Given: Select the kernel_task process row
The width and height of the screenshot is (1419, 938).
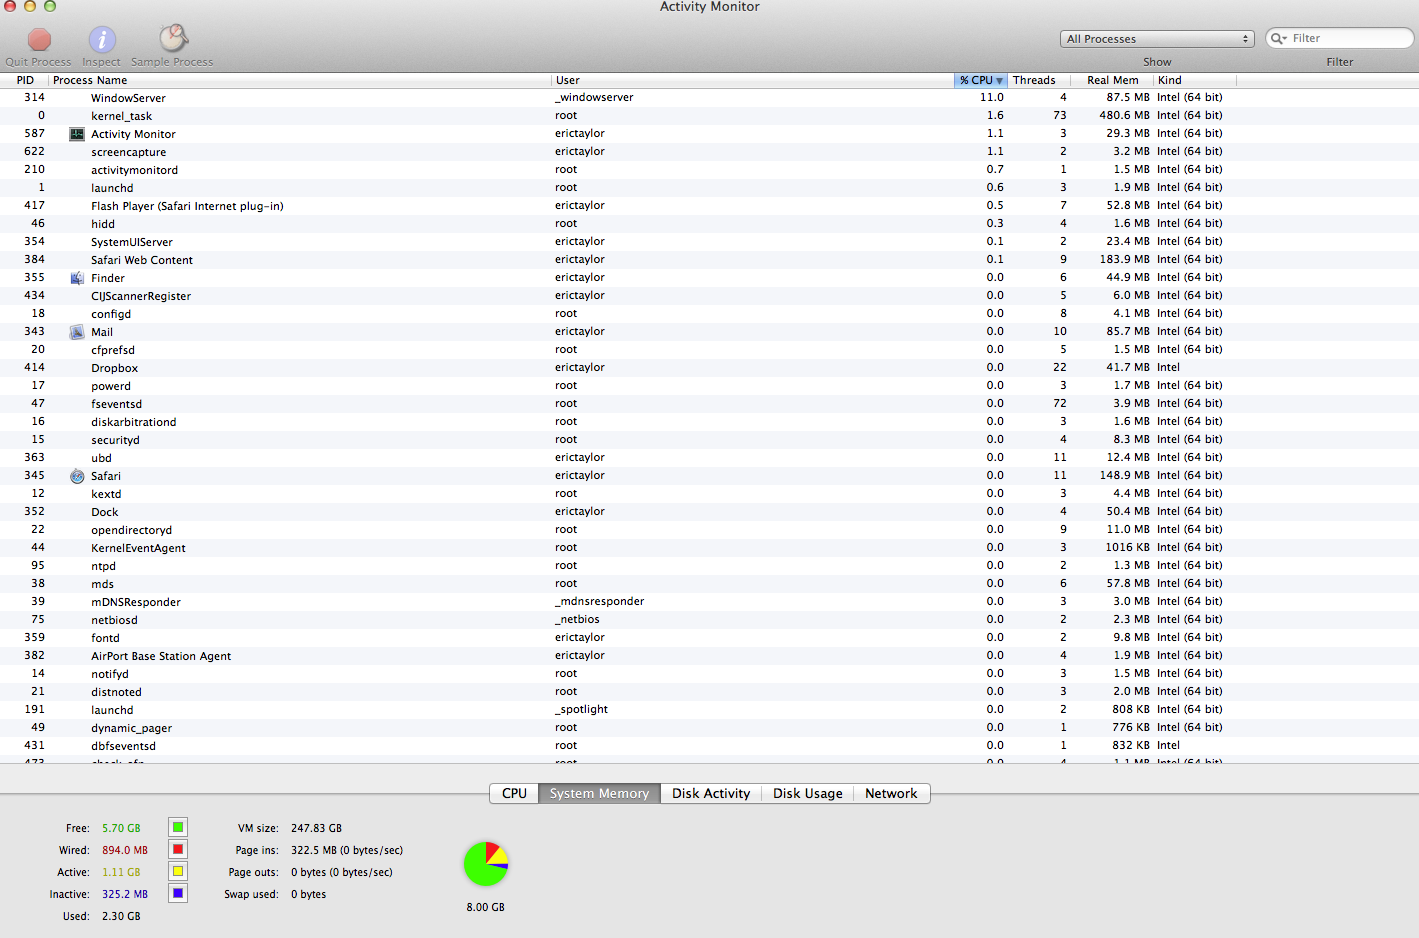Looking at the screenshot, I should click(x=709, y=116).
